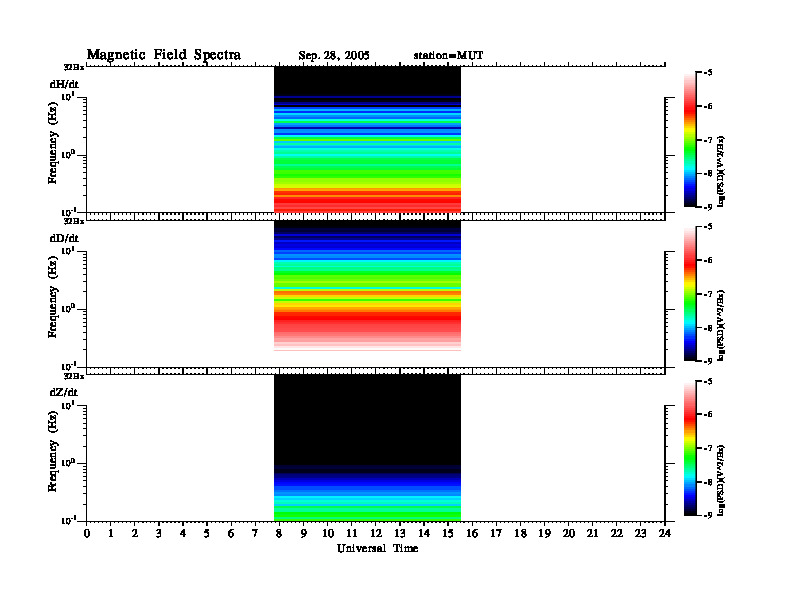
Task: Click the -5 tick on dH/dt color scale
Action: (x=708, y=73)
